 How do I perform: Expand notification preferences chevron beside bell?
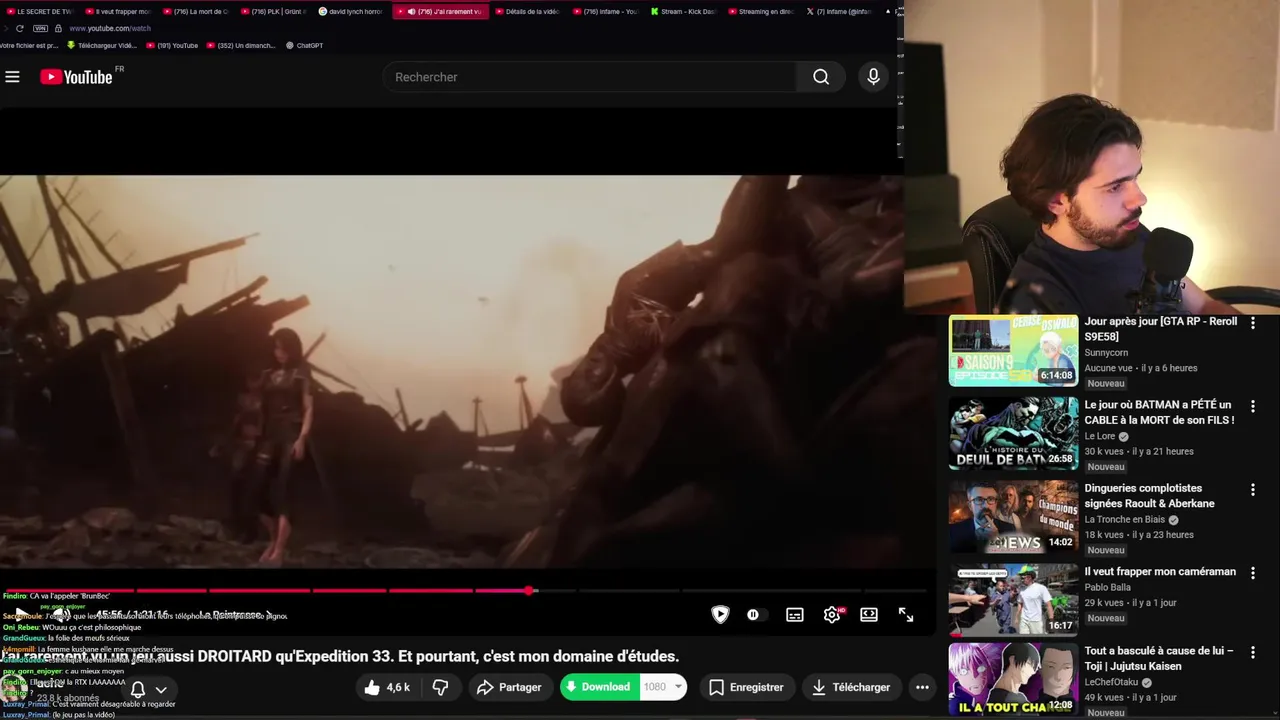pyautogui.click(x=161, y=689)
